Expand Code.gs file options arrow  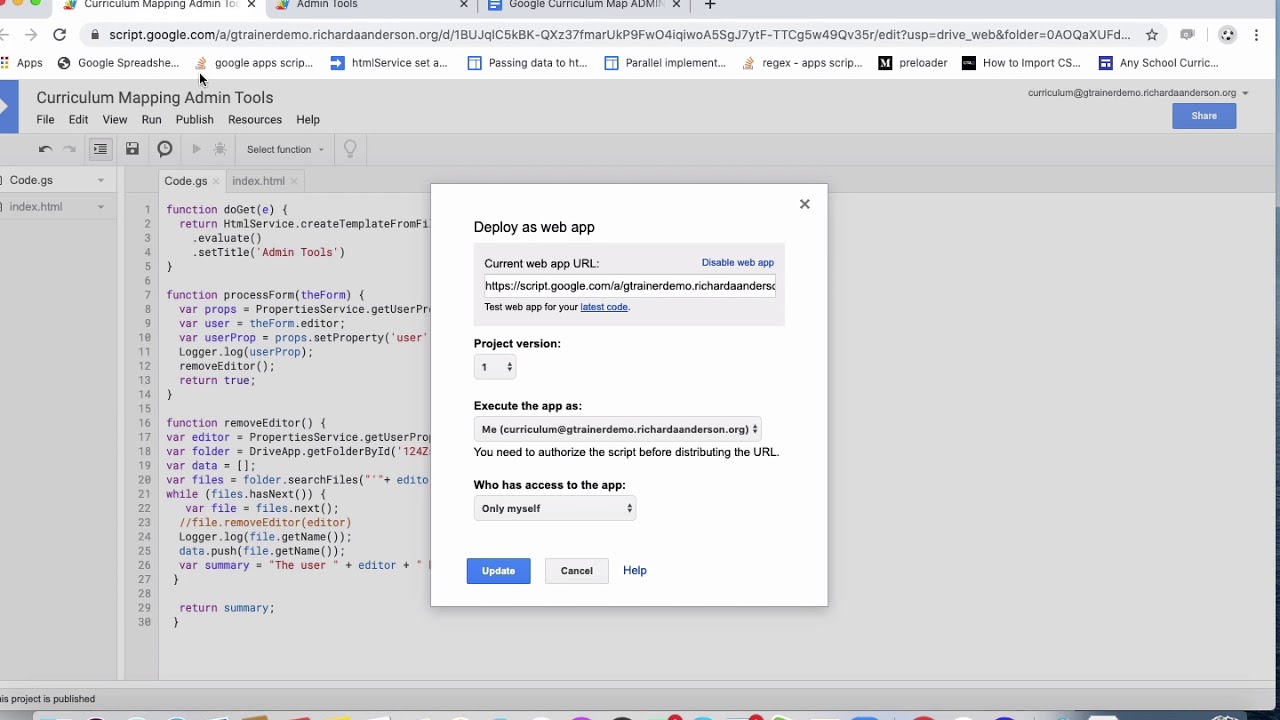(101, 181)
